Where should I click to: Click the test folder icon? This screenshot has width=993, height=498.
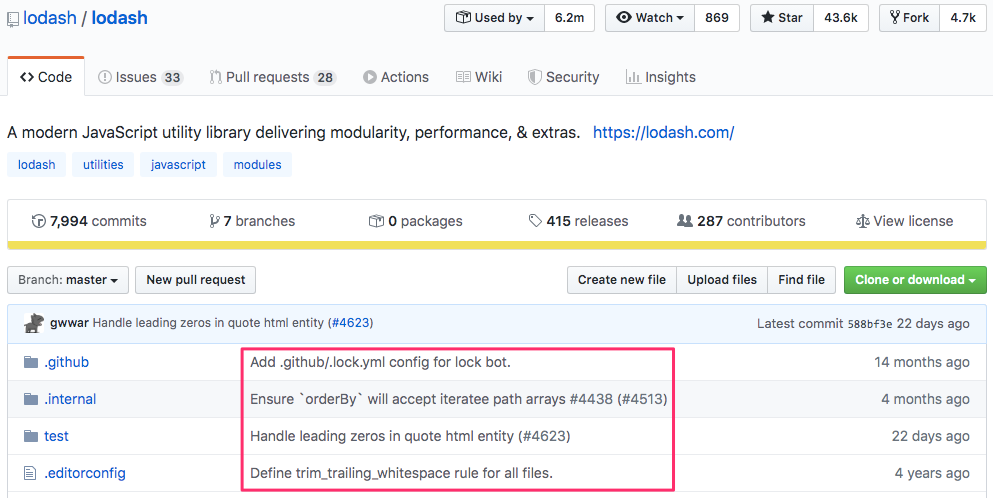[30, 436]
